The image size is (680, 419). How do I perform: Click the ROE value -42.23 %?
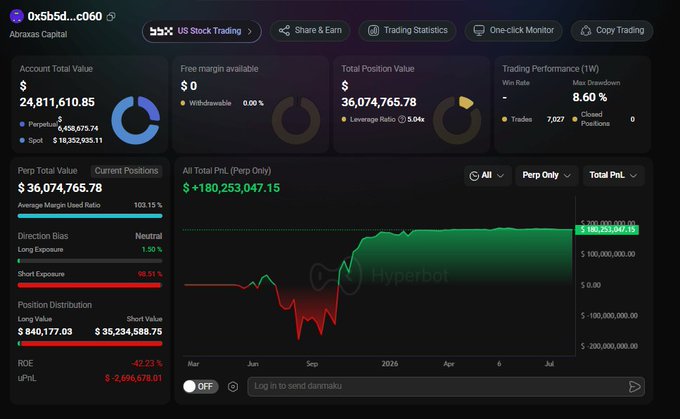pyautogui.click(x=147, y=363)
